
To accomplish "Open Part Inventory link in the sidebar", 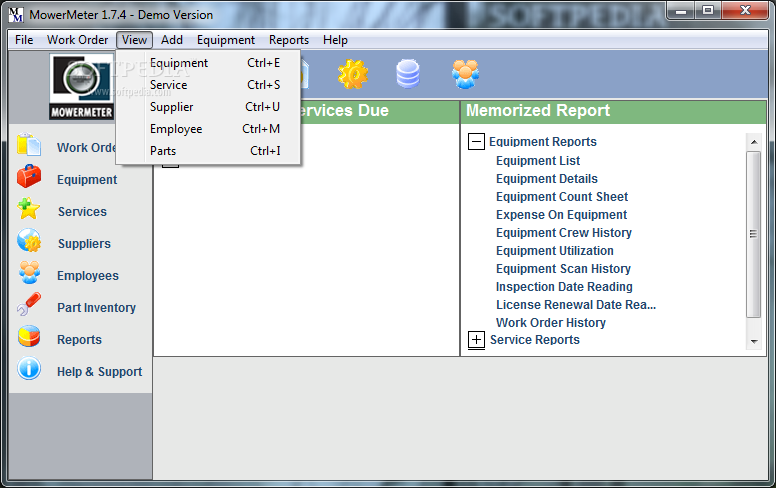I will (x=97, y=308).
